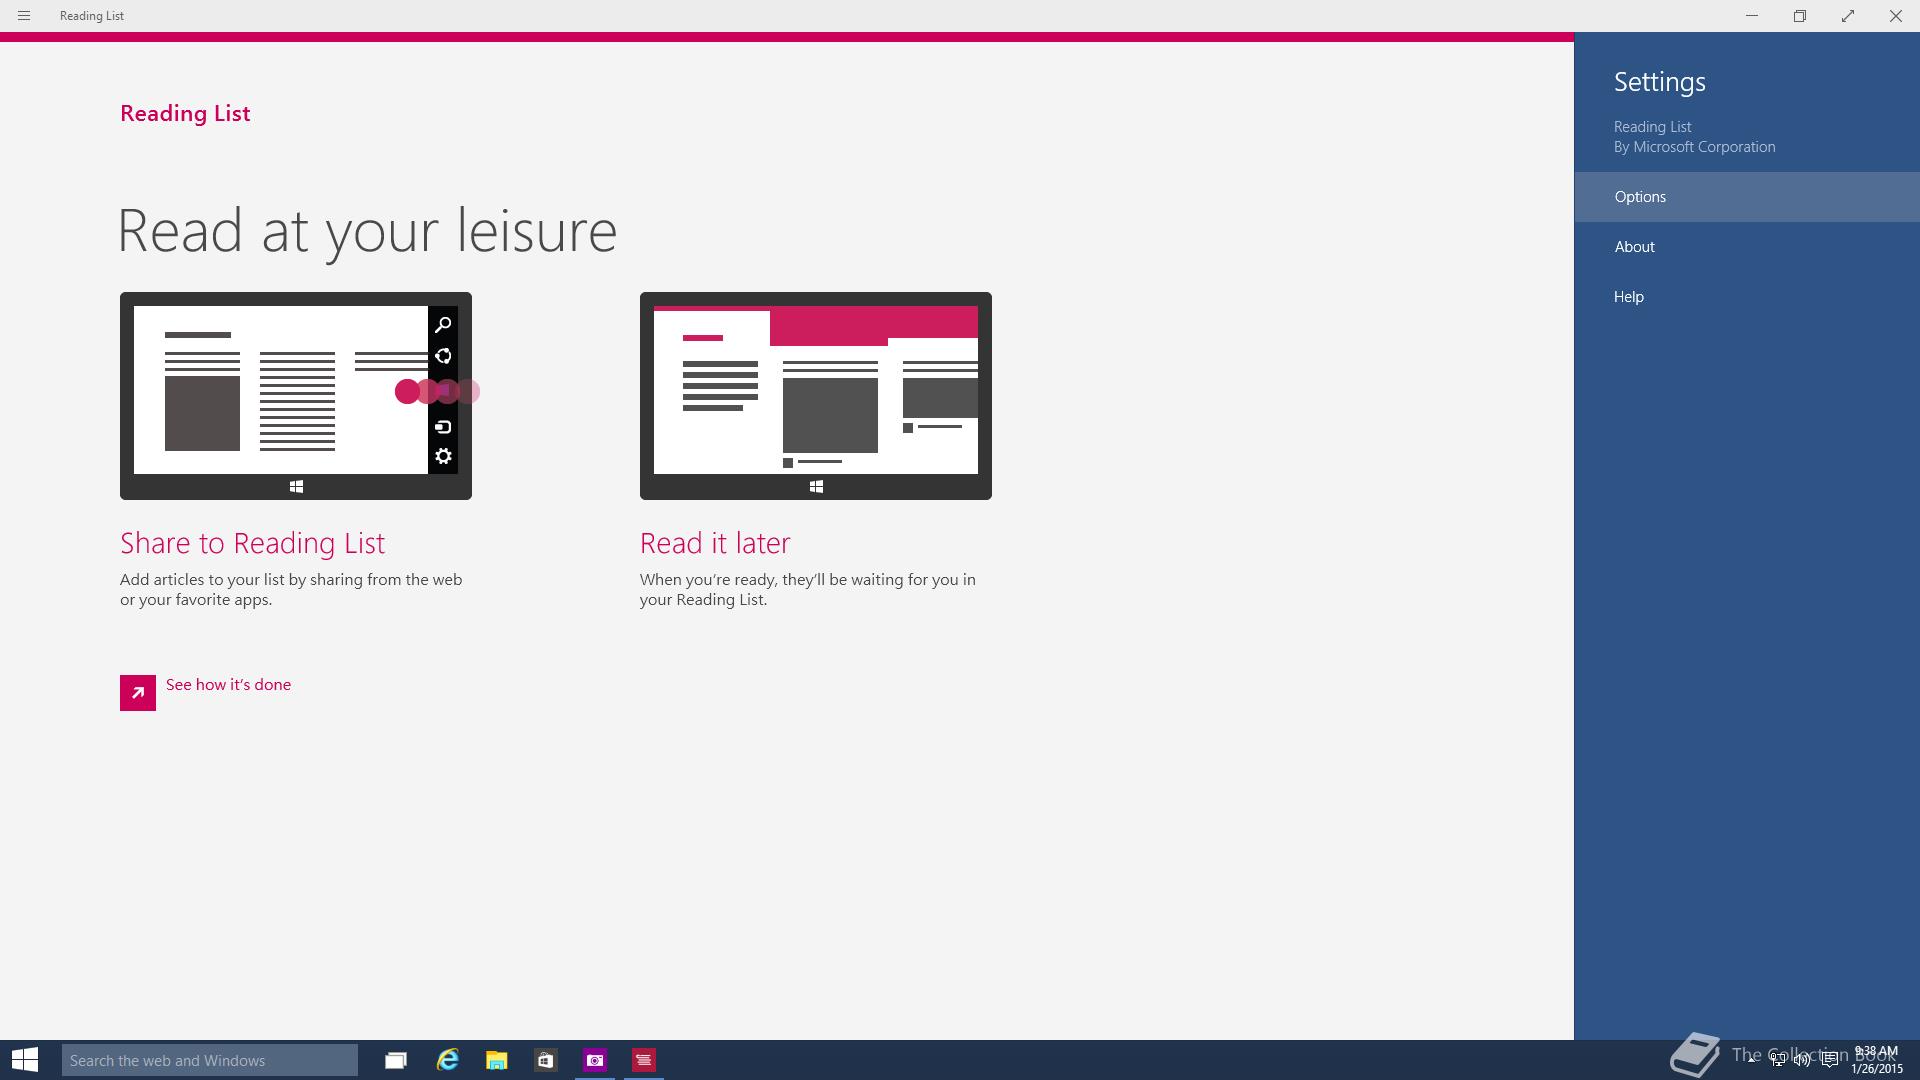Viewport: 1920px width, 1080px height.
Task: Open File Explorer from taskbar
Action: [496, 1060]
